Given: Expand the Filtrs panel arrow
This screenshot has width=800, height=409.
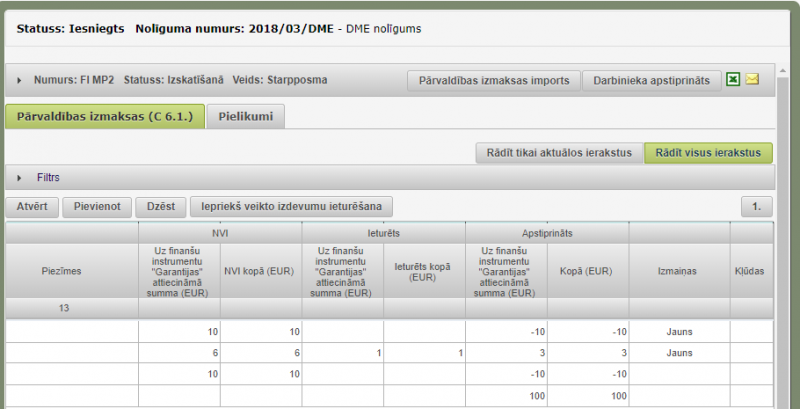Looking at the screenshot, I should tap(19, 178).
